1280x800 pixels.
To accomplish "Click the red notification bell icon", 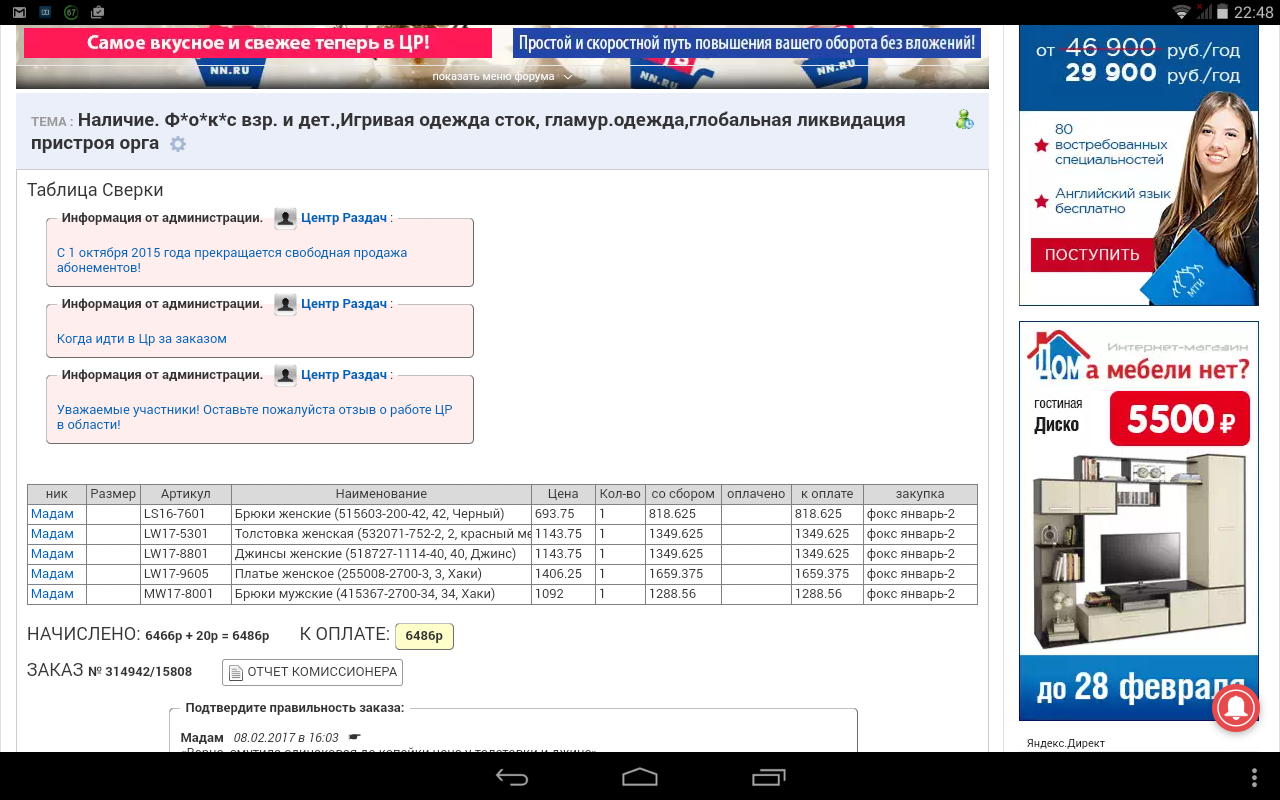I will (x=1235, y=708).
